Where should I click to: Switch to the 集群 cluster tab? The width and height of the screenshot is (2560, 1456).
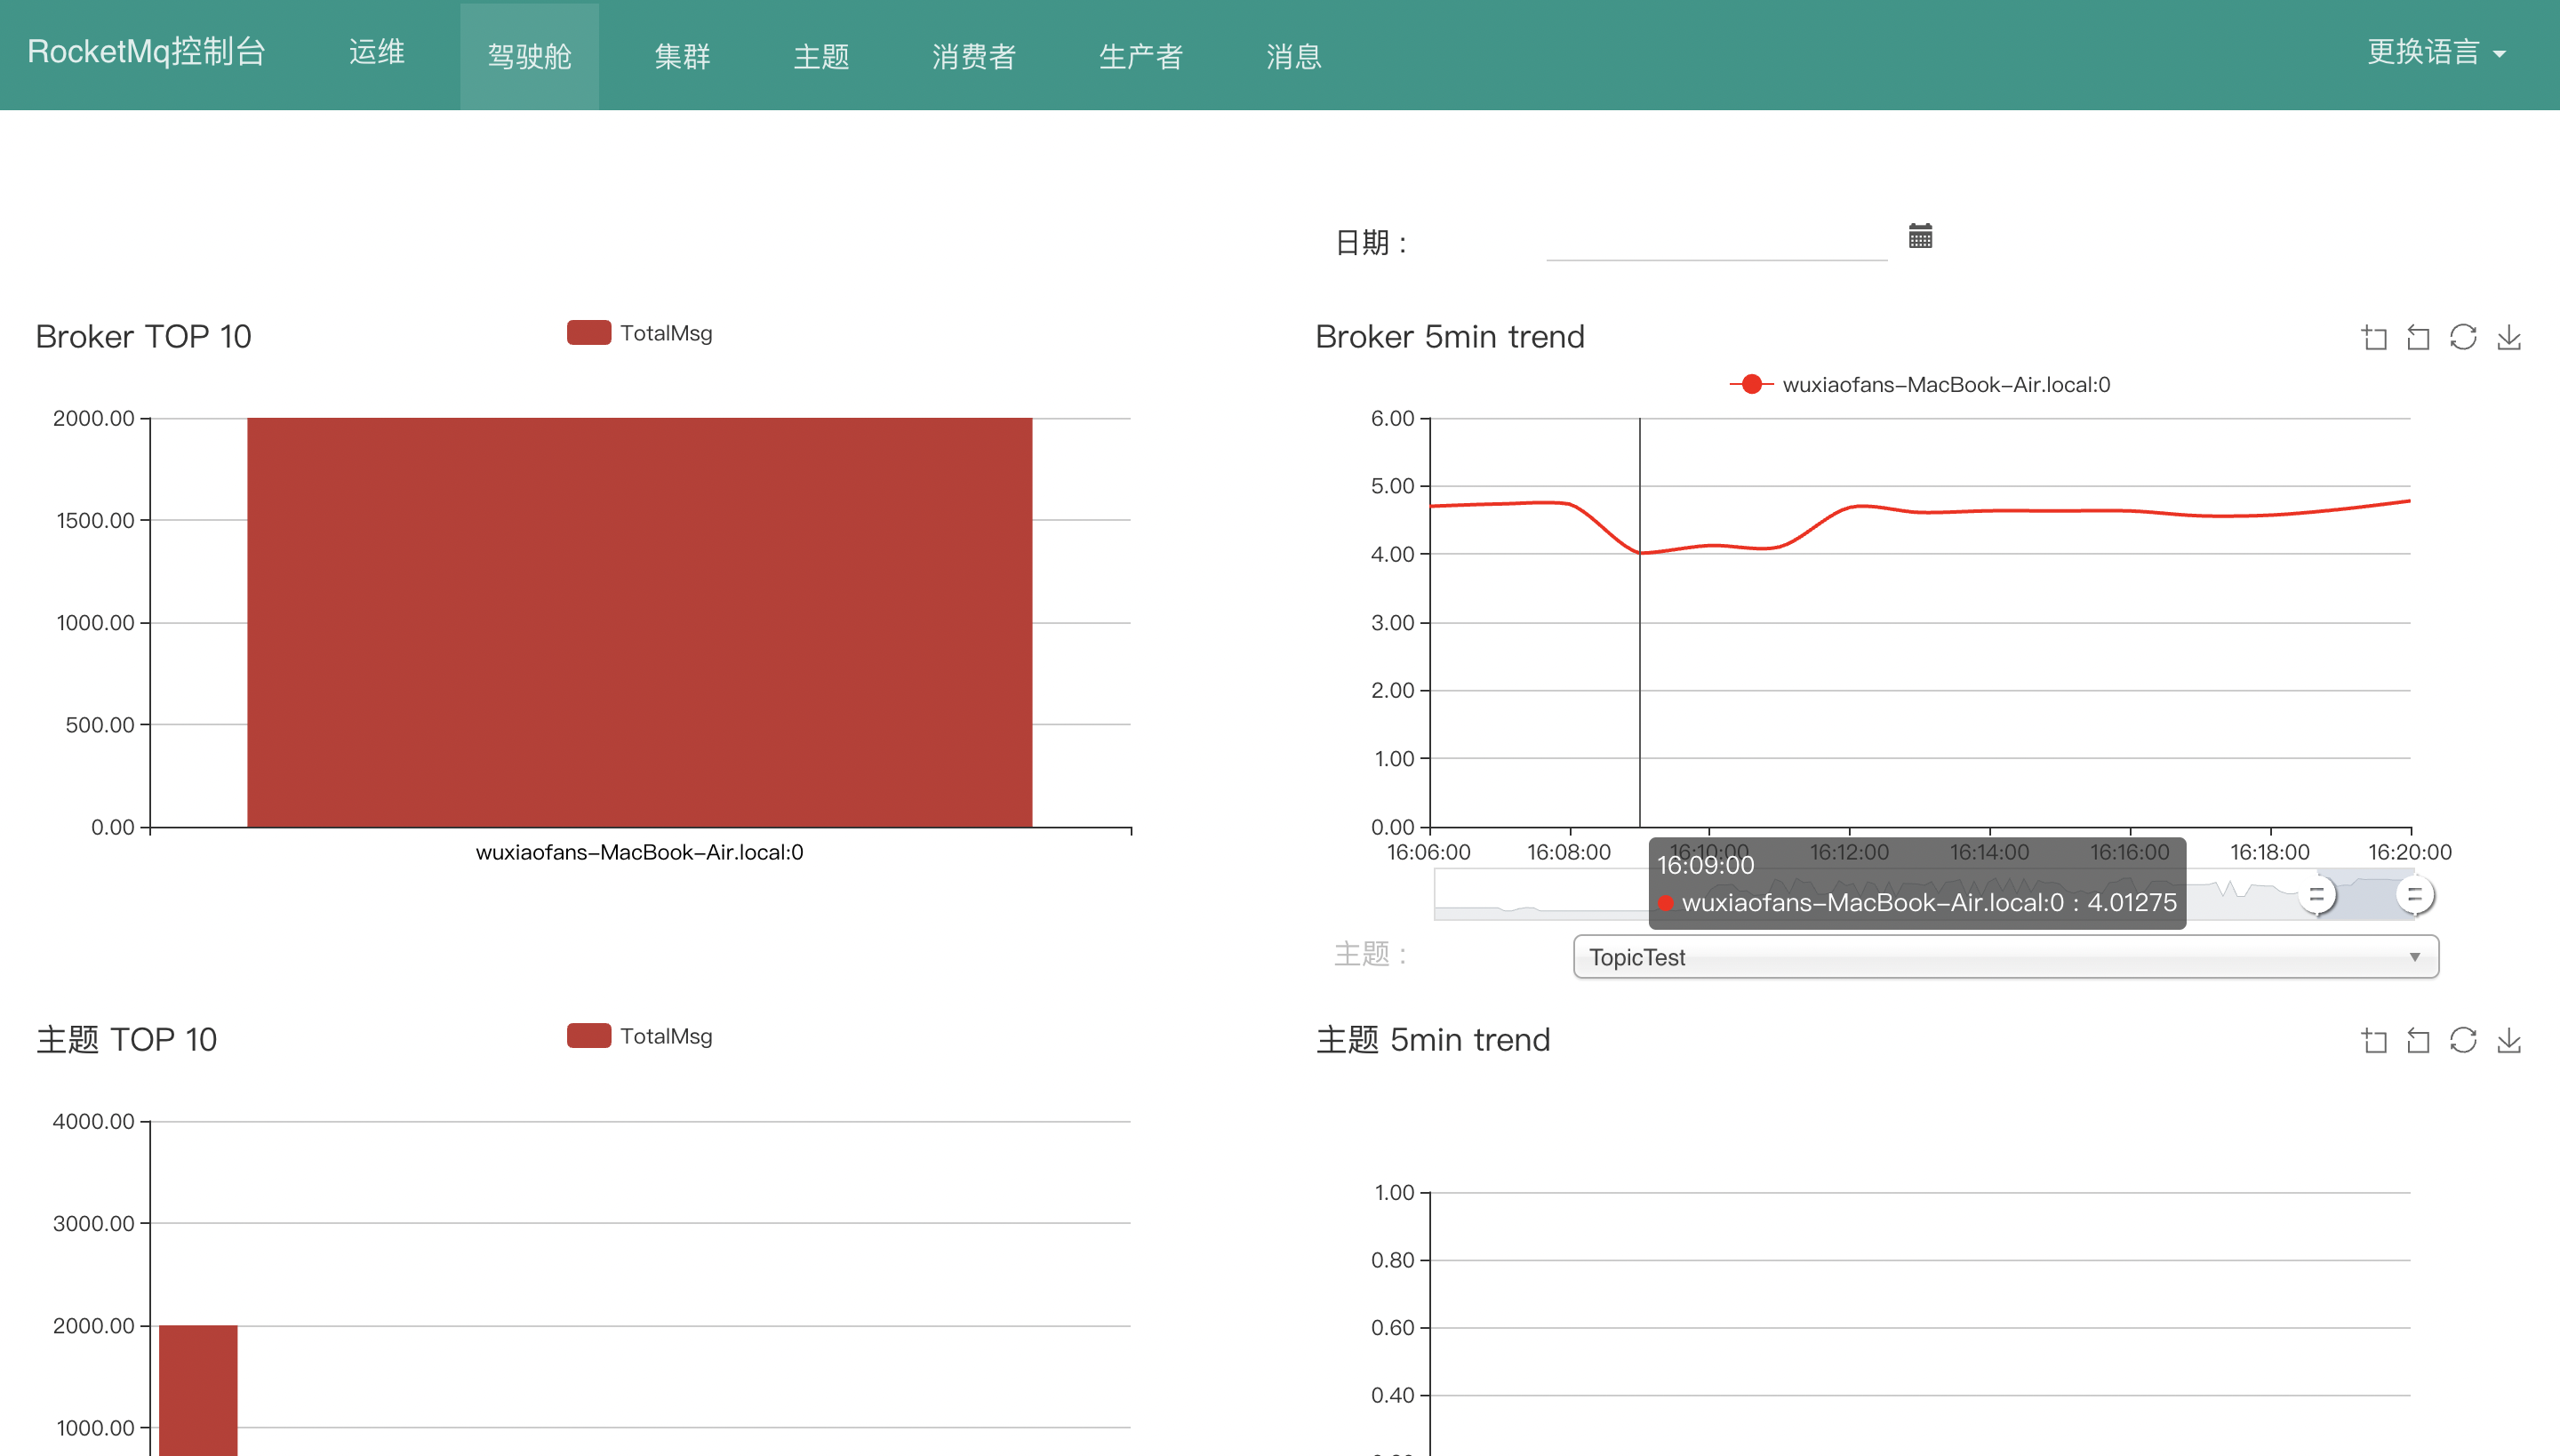(x=683, y=56)
